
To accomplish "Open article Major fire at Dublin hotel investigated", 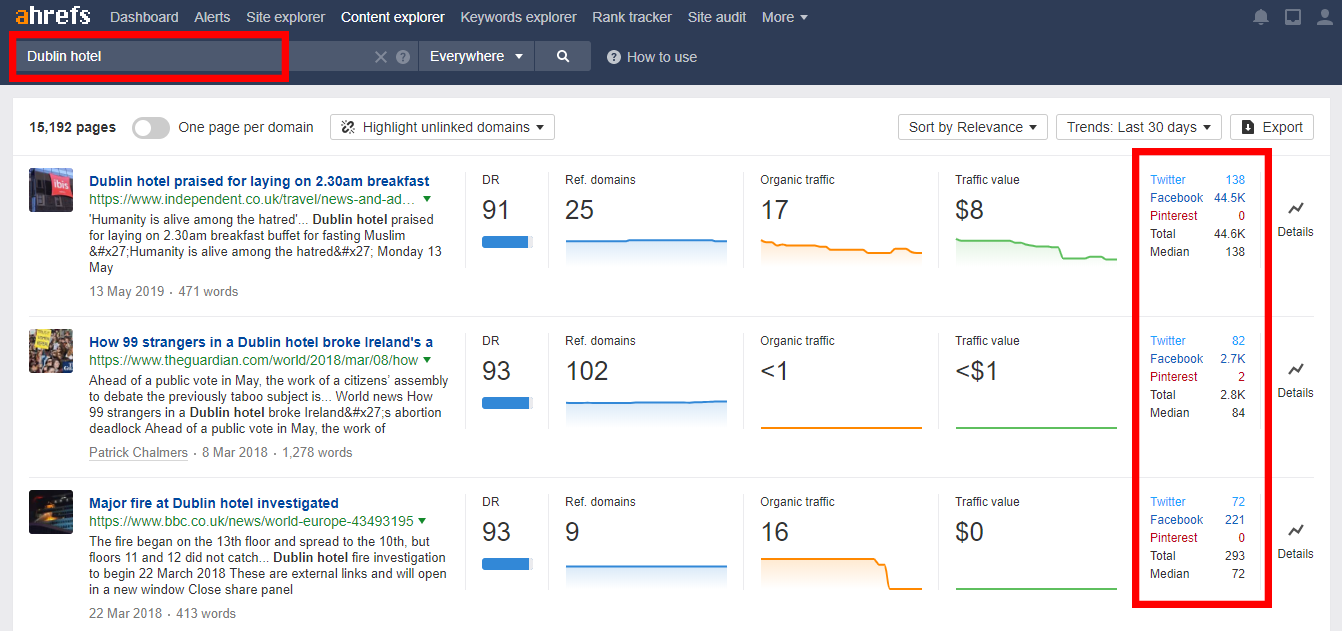I will (x=214, y=503).
